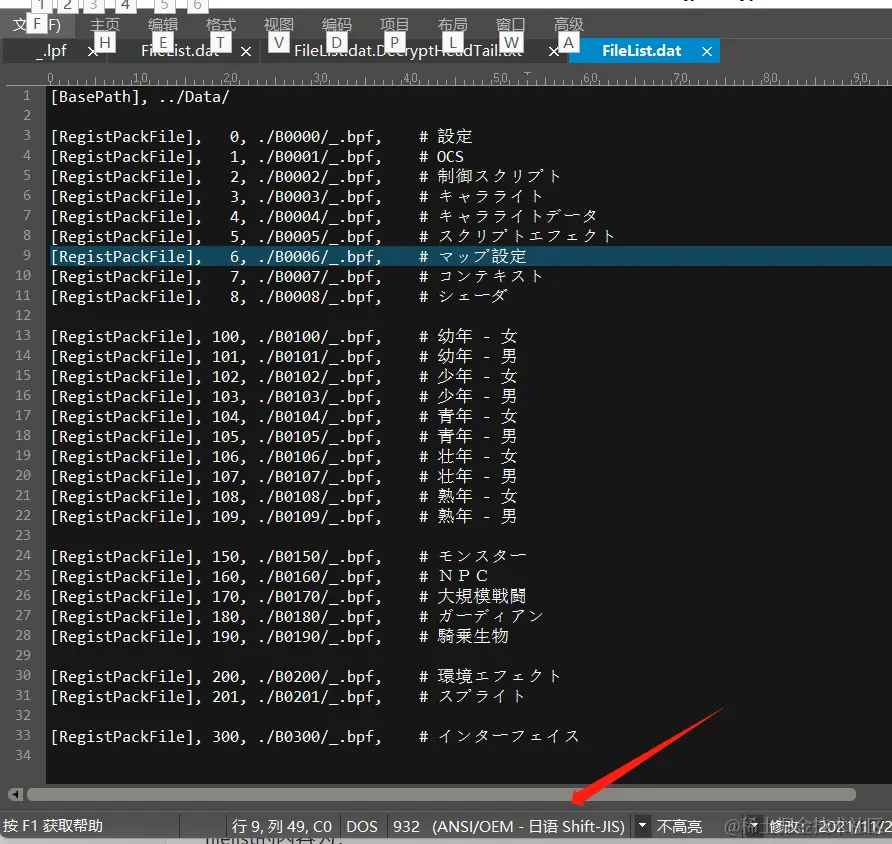This screenshot has height=844, width=892.
Task: Click the # コンテキスト comment
Action: (x=481, y=276)
